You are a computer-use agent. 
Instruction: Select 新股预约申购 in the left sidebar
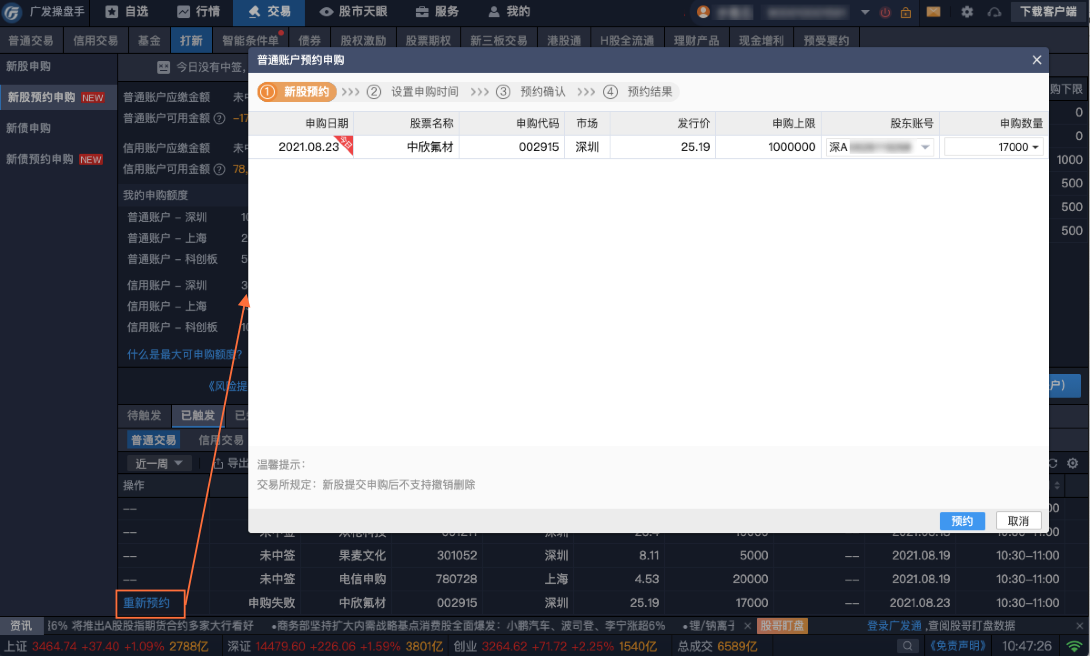pyautogui.click(x=58, y=97)
